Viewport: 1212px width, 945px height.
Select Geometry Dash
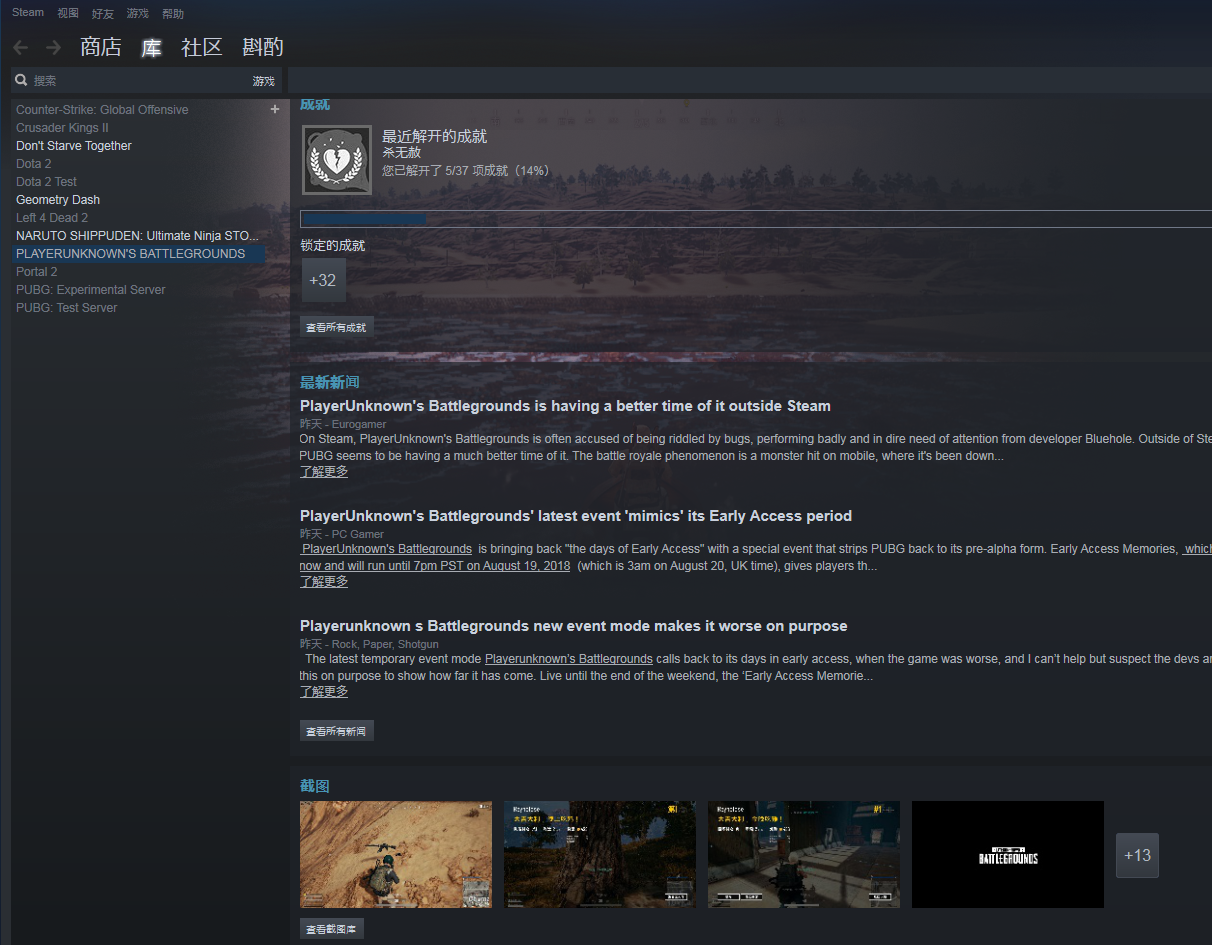coord(58,200)
